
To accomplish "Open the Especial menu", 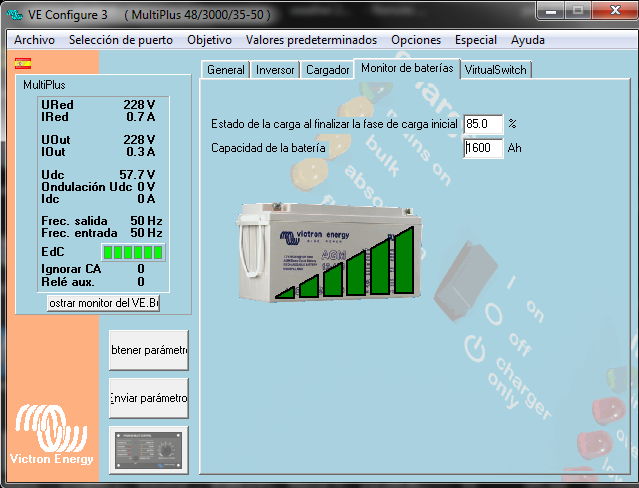I will click(476, 40).
